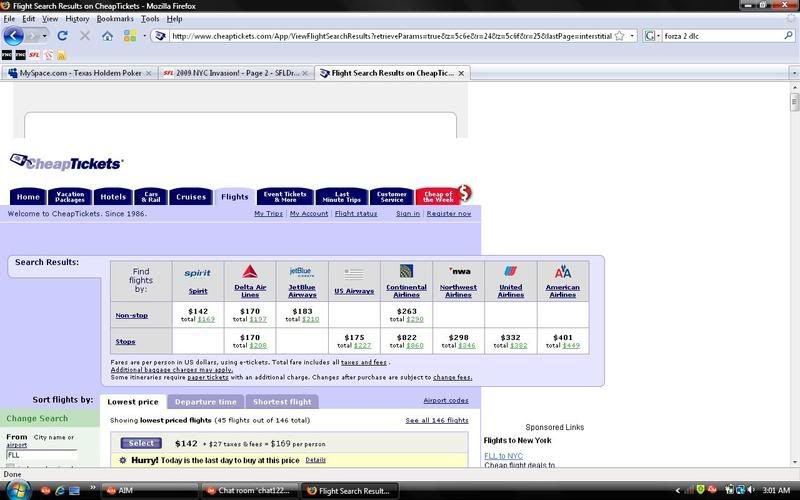Click the United Airlines logo
This screenshot has height=500, width=800.
tap(510, 271)
